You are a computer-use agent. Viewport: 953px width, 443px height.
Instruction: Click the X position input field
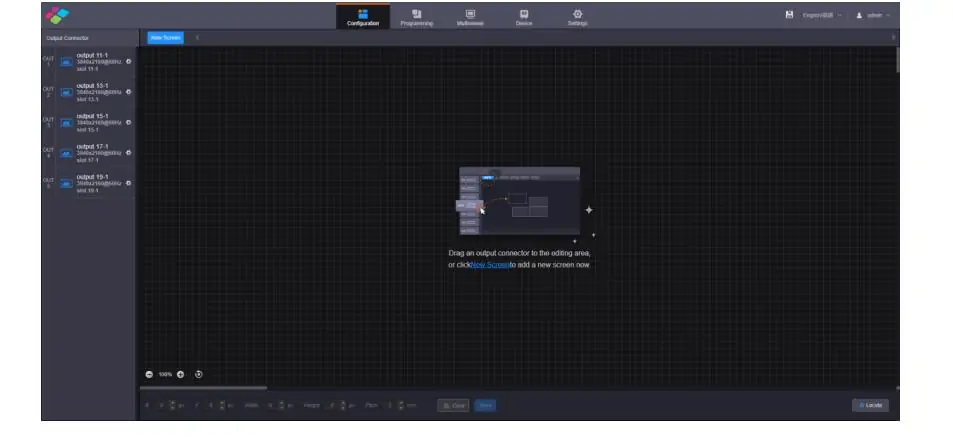pyautogui.click(x=162, y=405)
